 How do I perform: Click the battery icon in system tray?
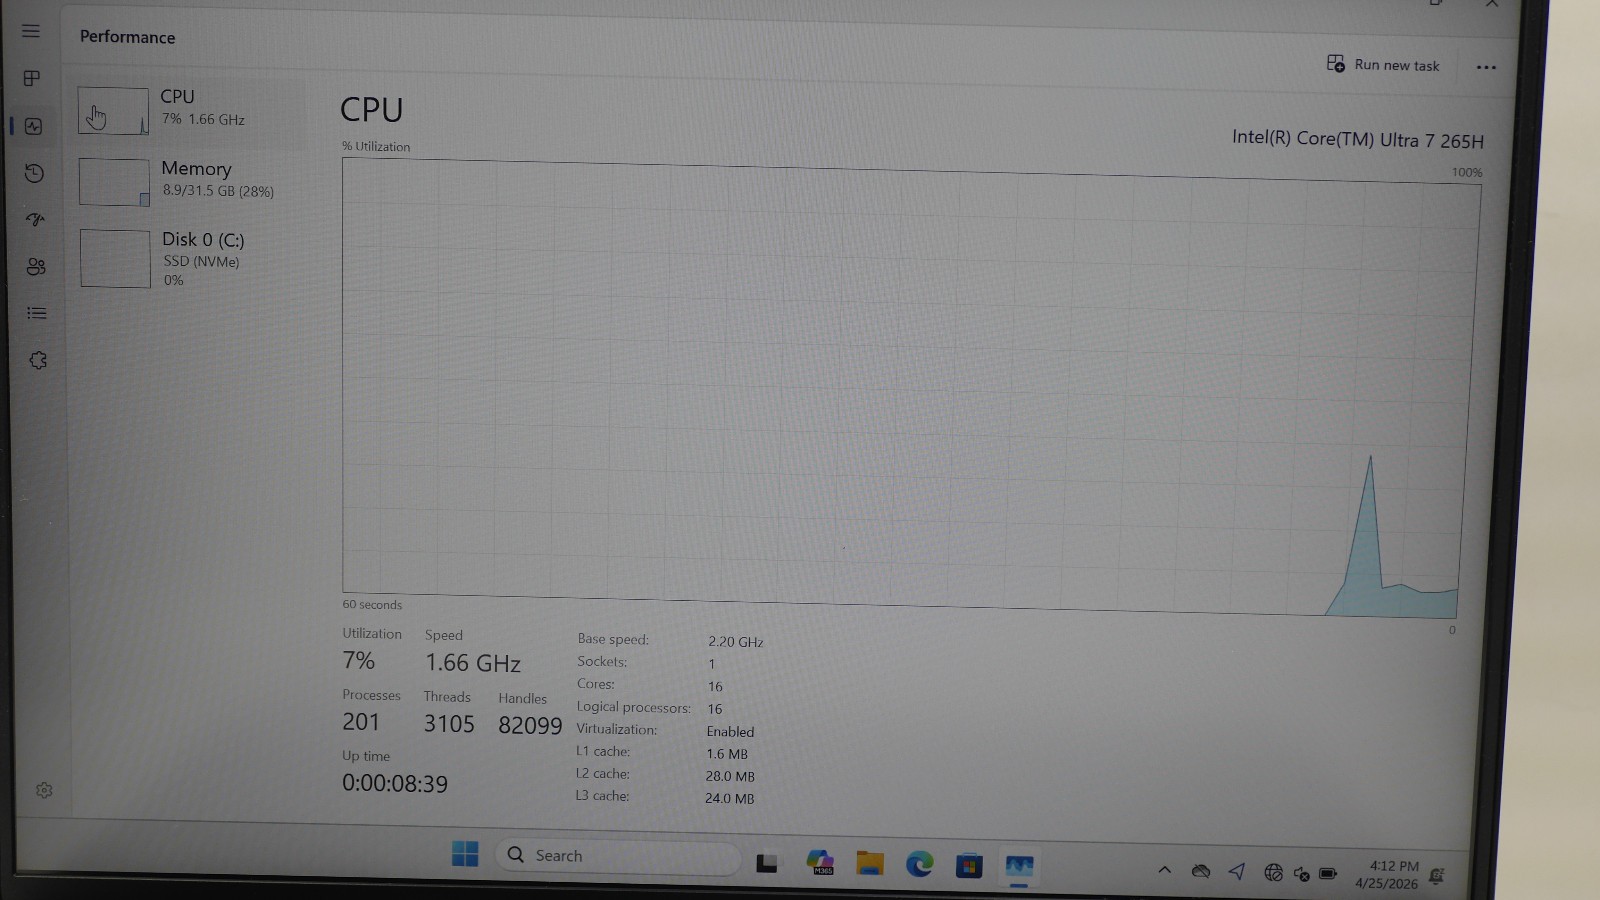[x=1328, y=873]
